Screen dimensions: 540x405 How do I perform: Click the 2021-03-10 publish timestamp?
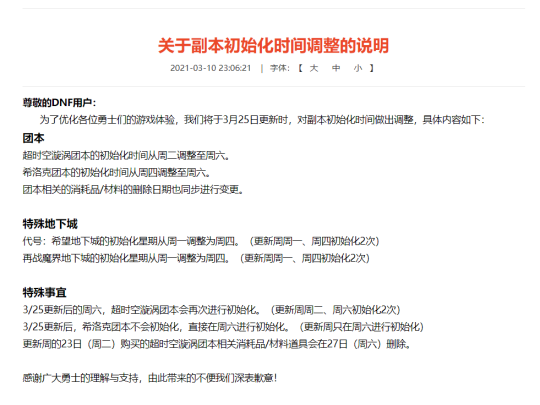click(x=210, y=68)
